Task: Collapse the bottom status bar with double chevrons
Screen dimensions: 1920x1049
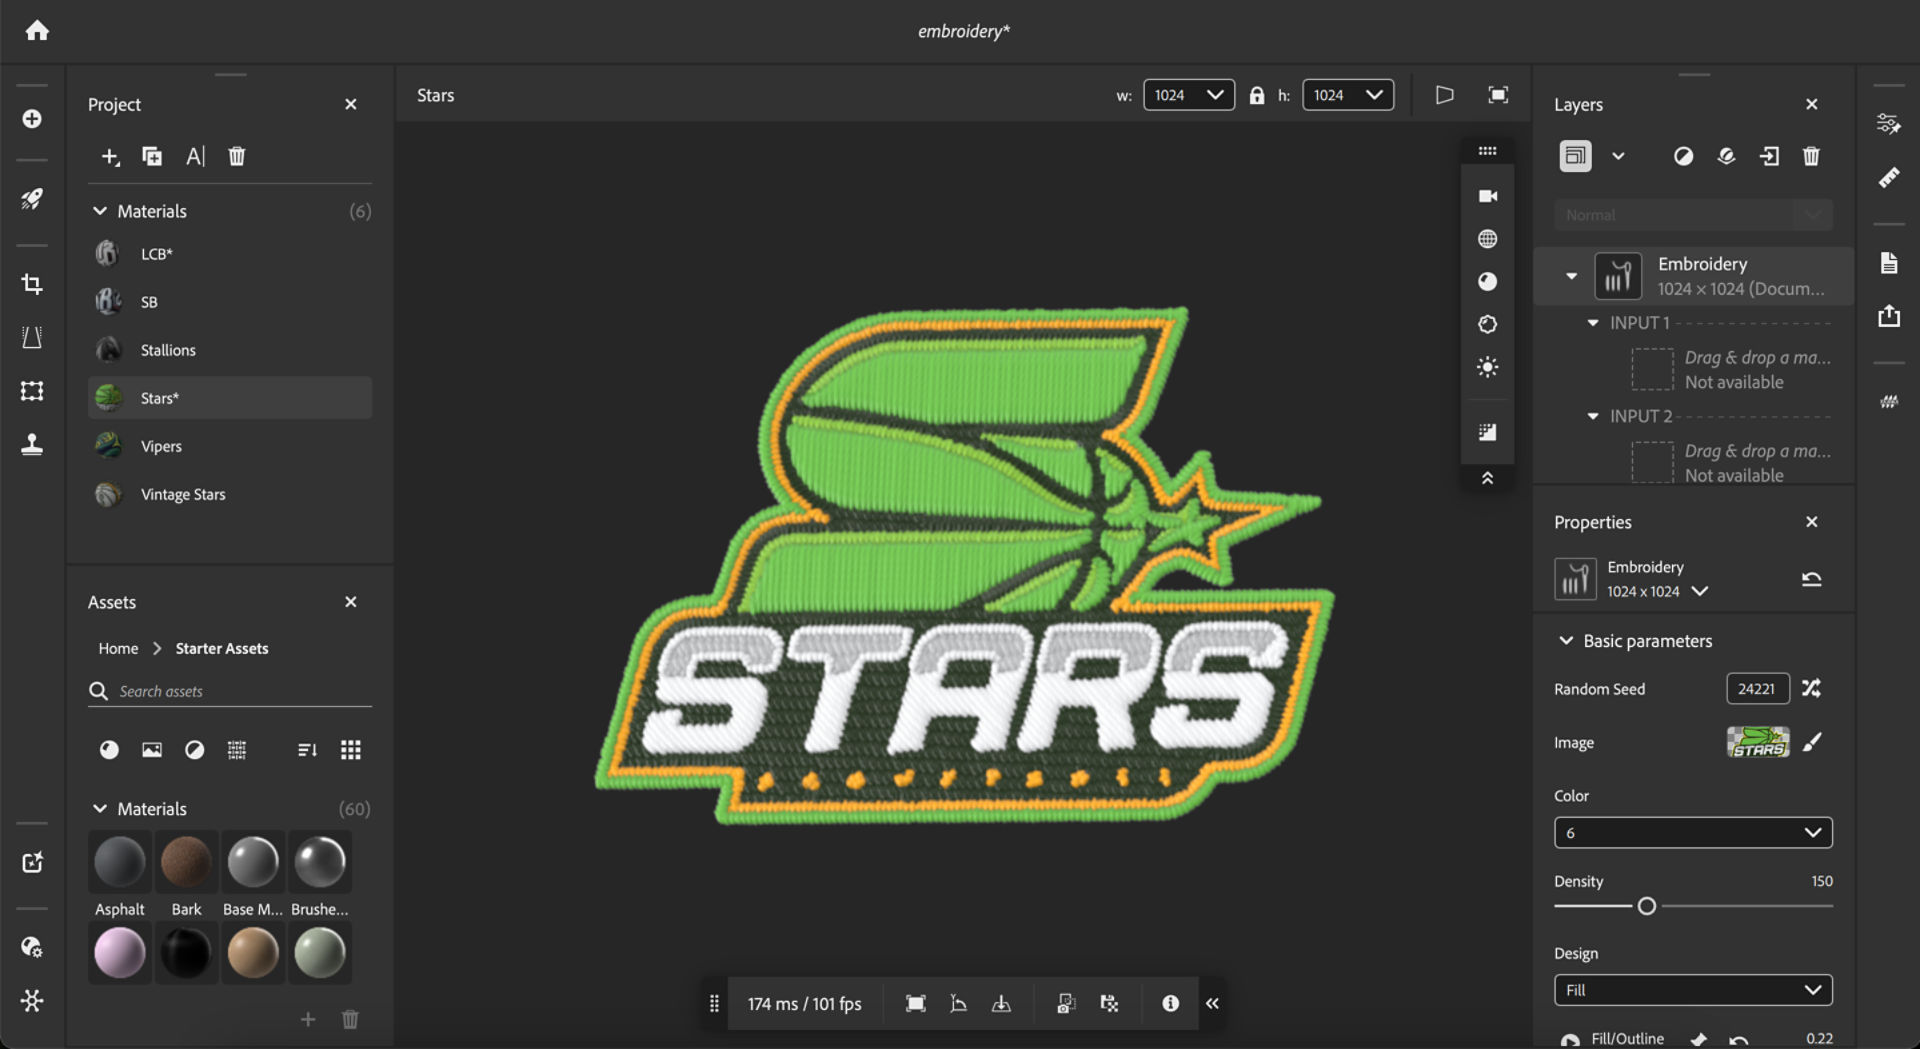Action: [x=1212, y=1003]
